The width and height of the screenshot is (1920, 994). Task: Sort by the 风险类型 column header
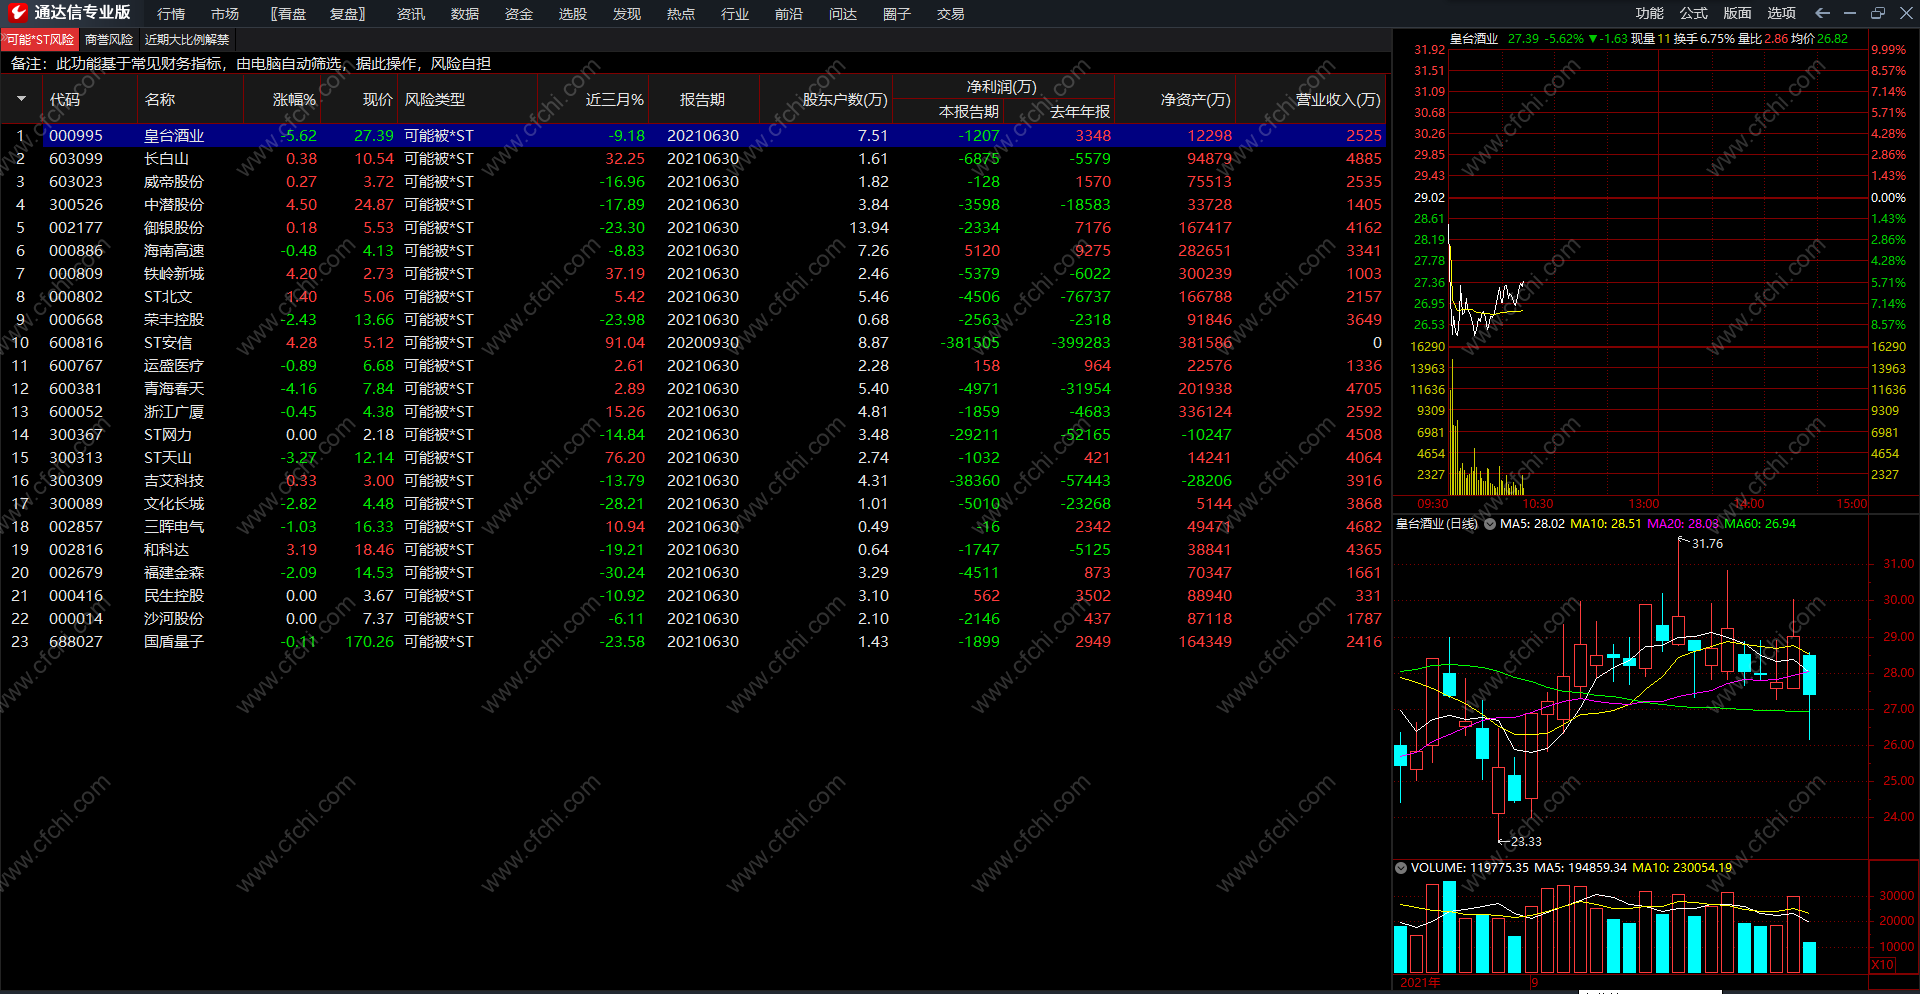pyautogui.click(x=435, y=100)
